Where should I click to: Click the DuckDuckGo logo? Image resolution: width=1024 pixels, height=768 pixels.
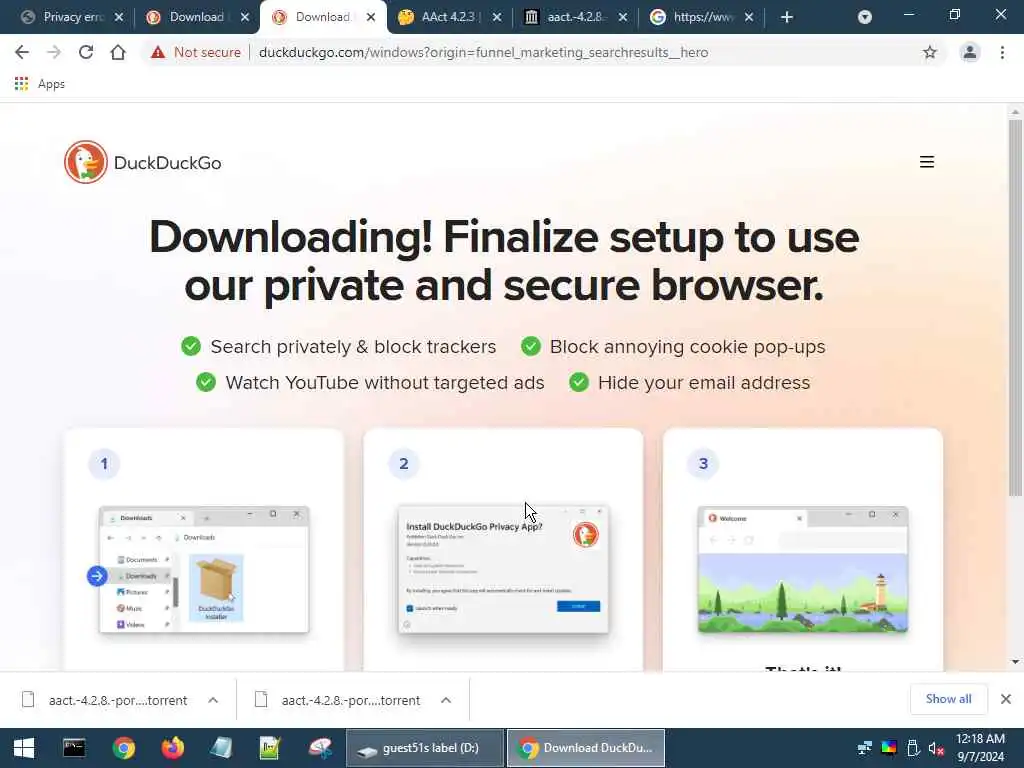click(x=143, y=163)
